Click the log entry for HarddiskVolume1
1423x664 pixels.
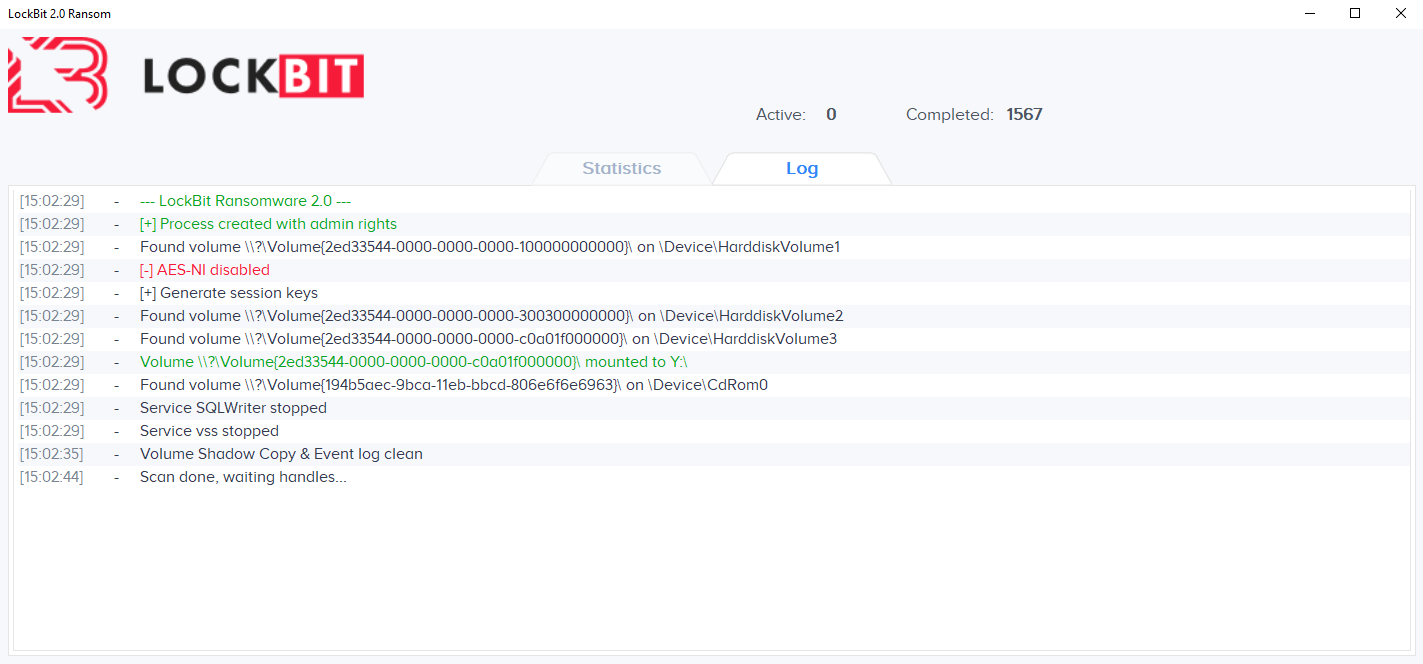(711, 247)
